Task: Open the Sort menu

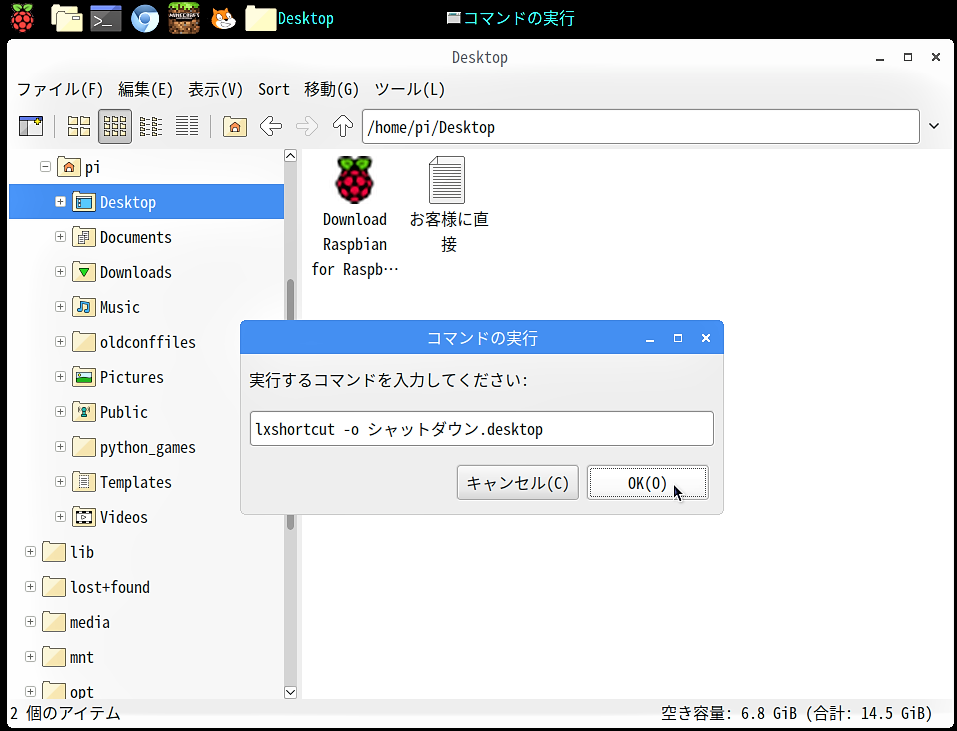Action: [x=273, y=89]
